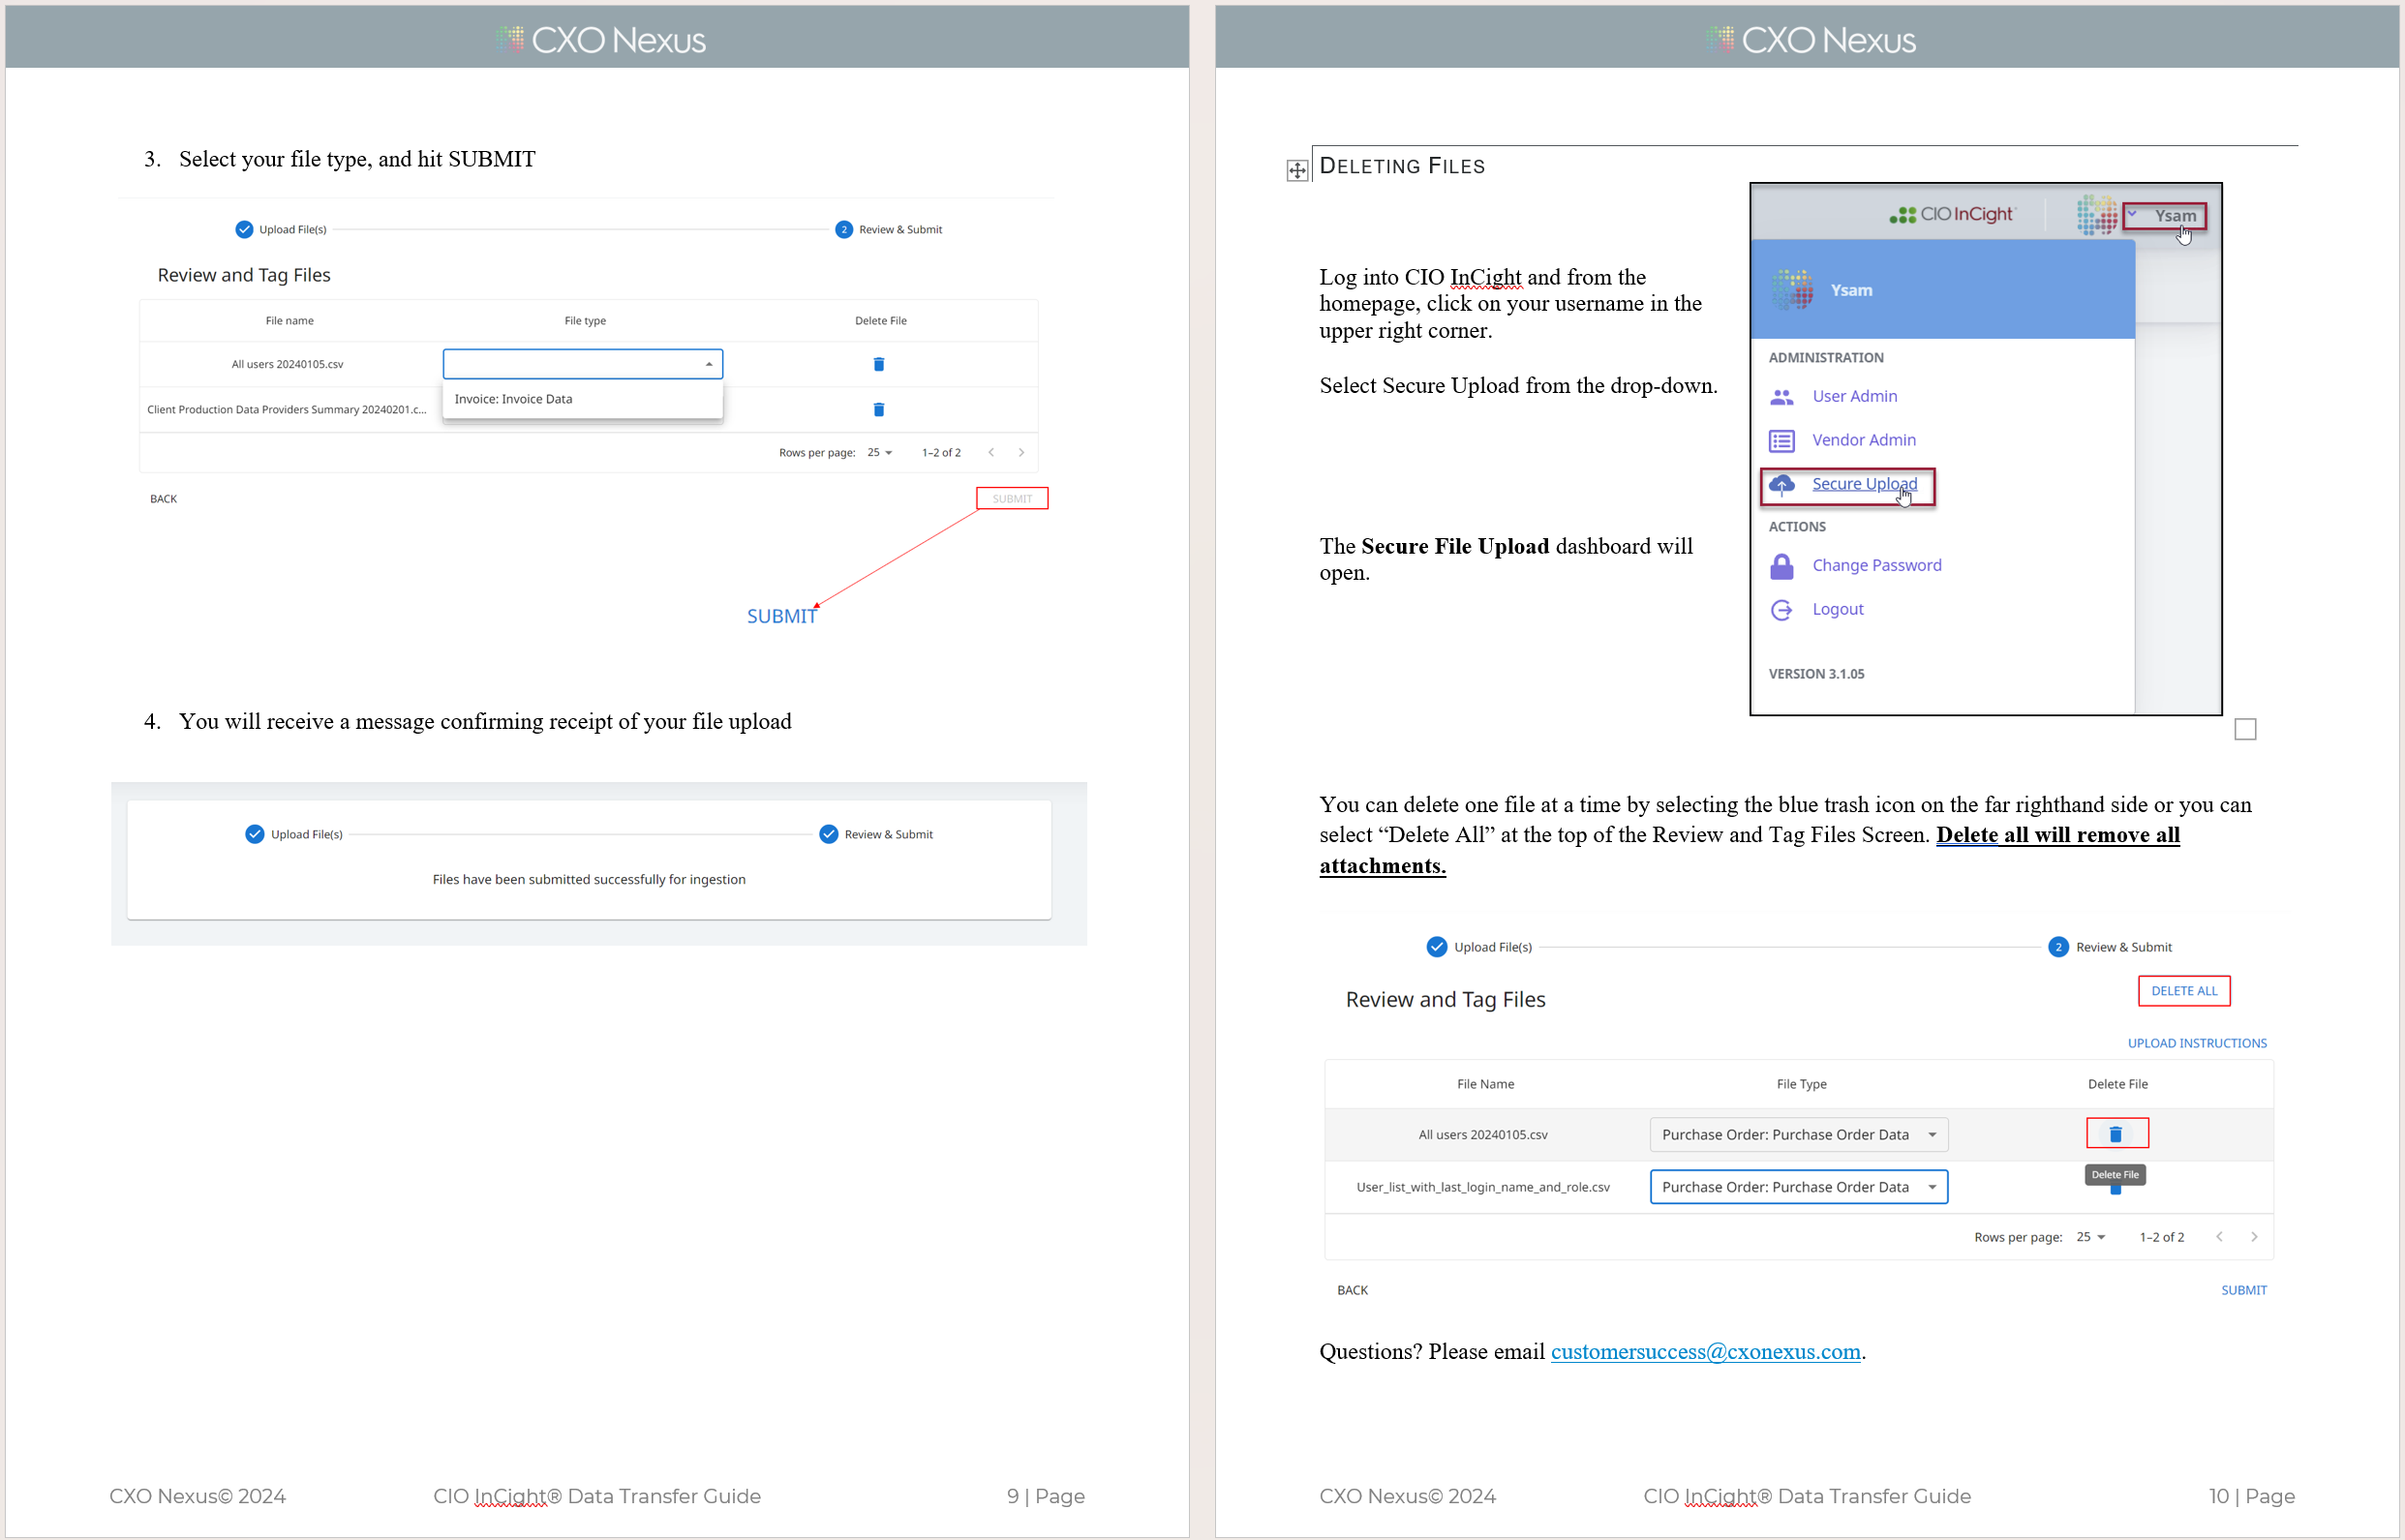Click the customersuccess@cxonexus.com email link
This screenshot has height=1540, width=2405.
[x=1706, y=1352]
